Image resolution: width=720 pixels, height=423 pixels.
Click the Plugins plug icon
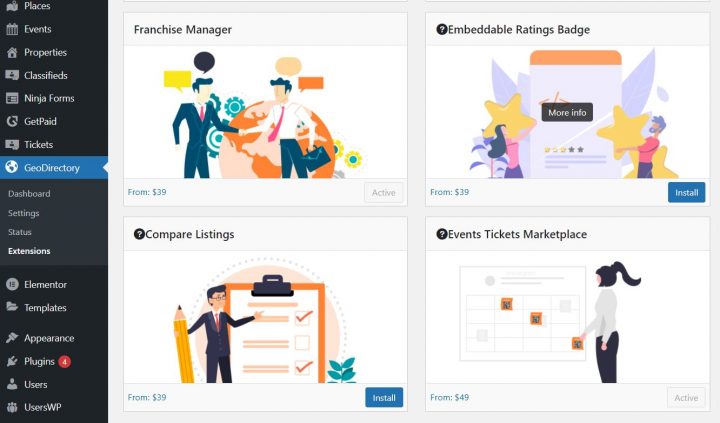point(12,361)
